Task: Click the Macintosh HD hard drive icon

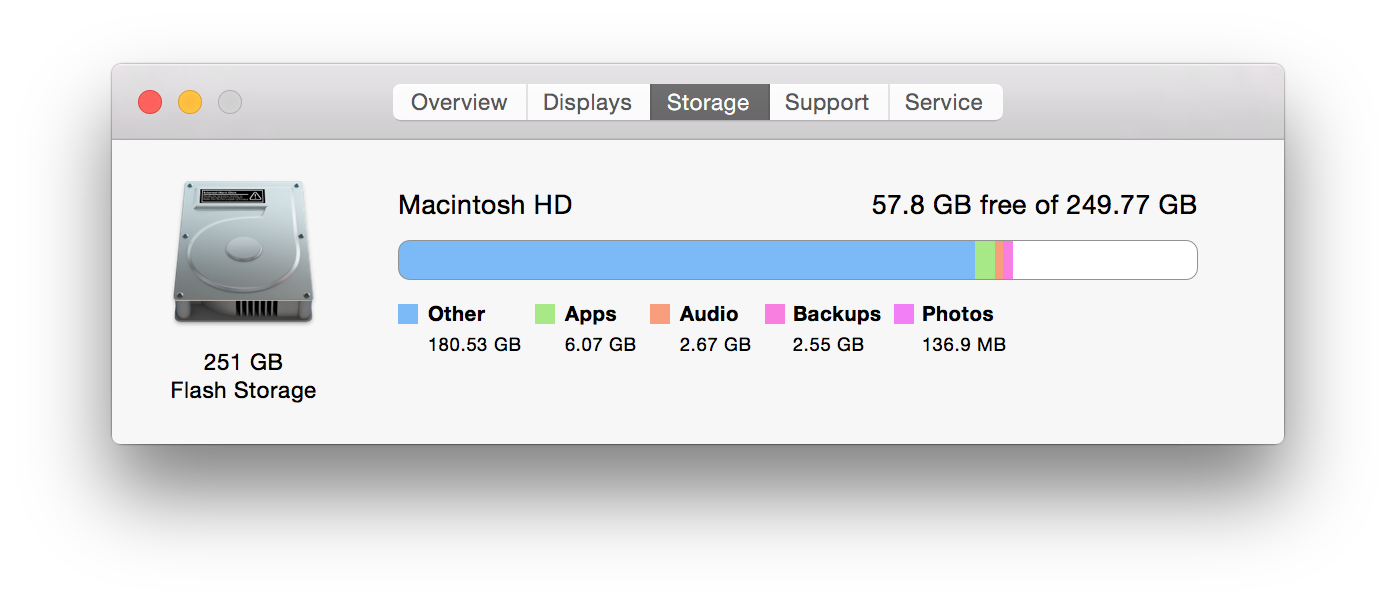Action: [243, 252]
